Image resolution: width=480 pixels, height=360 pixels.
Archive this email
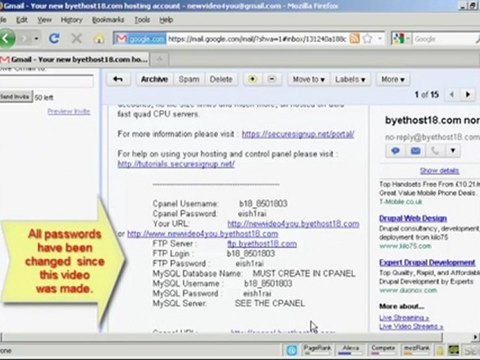coord(154,79)
